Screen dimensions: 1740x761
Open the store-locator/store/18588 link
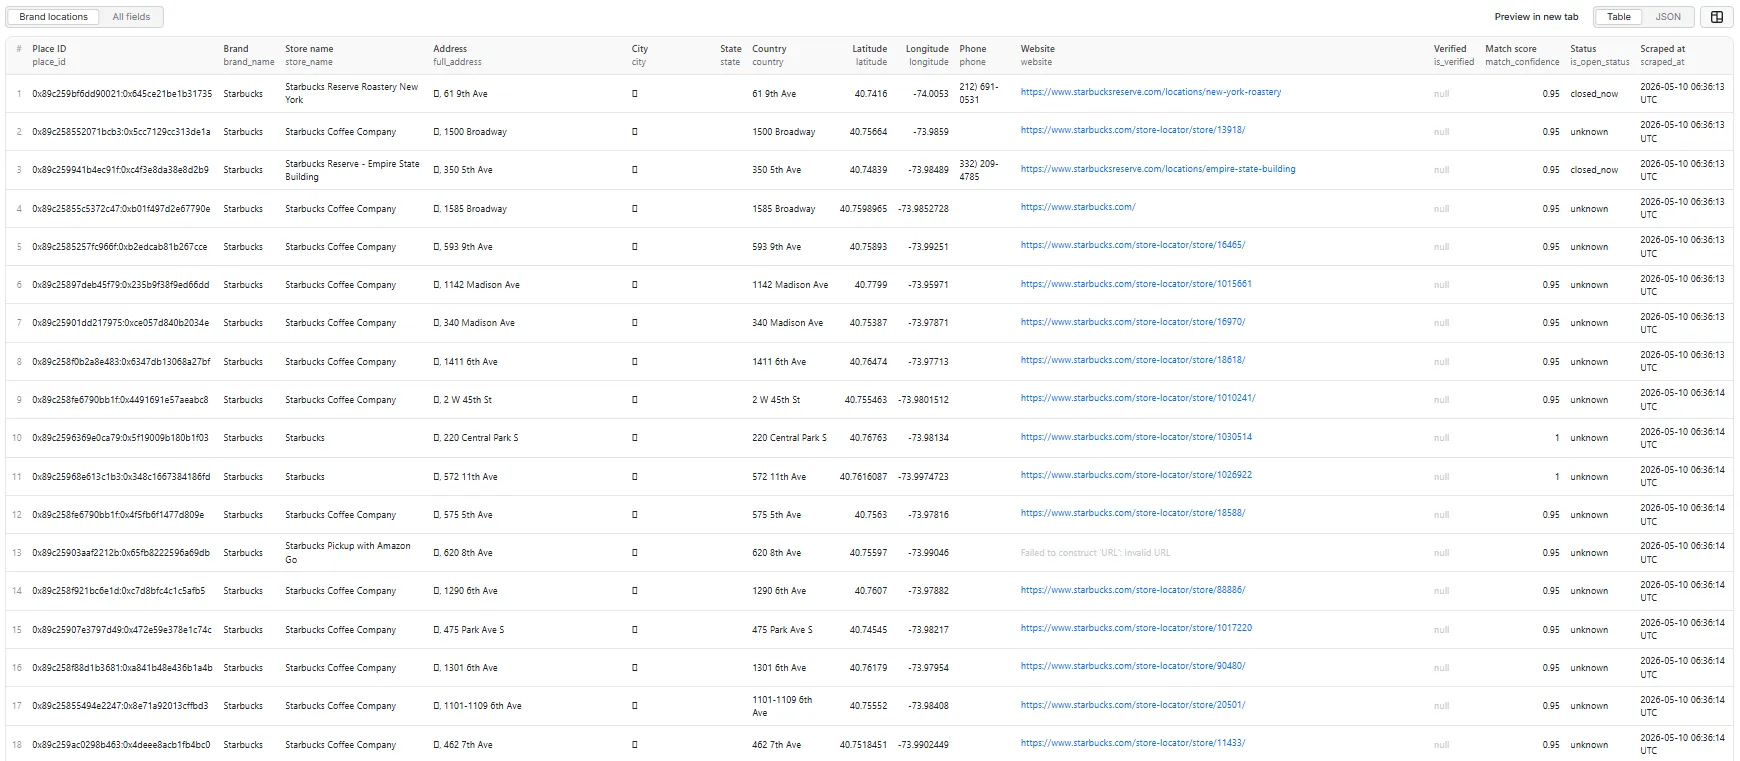click(x=1132, y=513)
